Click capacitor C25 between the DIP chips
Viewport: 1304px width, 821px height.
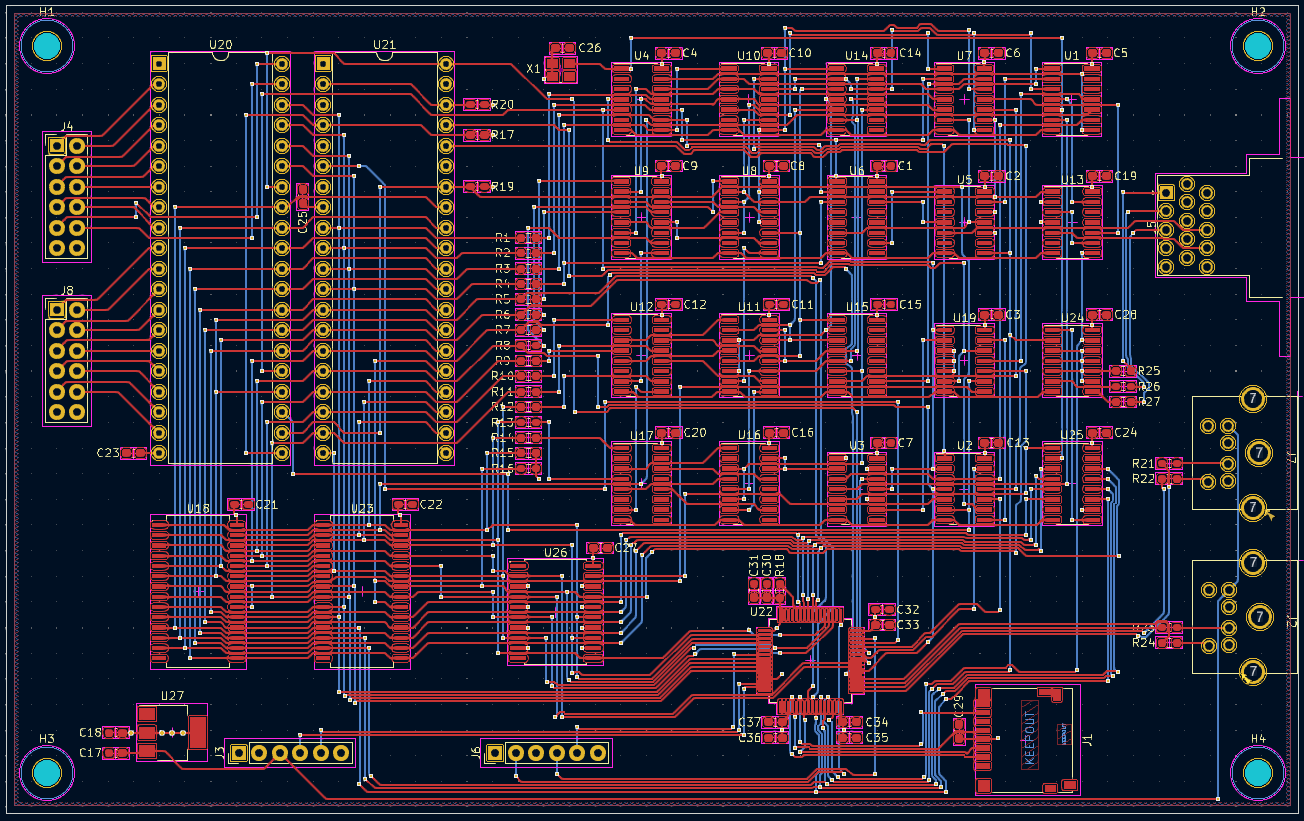tap(303, 196)
